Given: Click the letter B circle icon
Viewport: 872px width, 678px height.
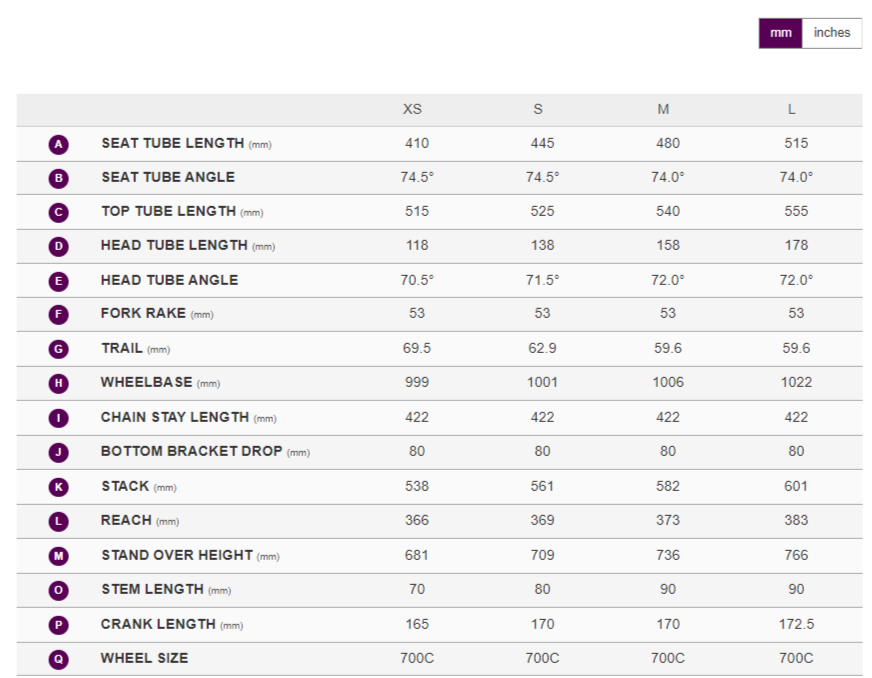Looking at the screenshot, I should 59,178.
